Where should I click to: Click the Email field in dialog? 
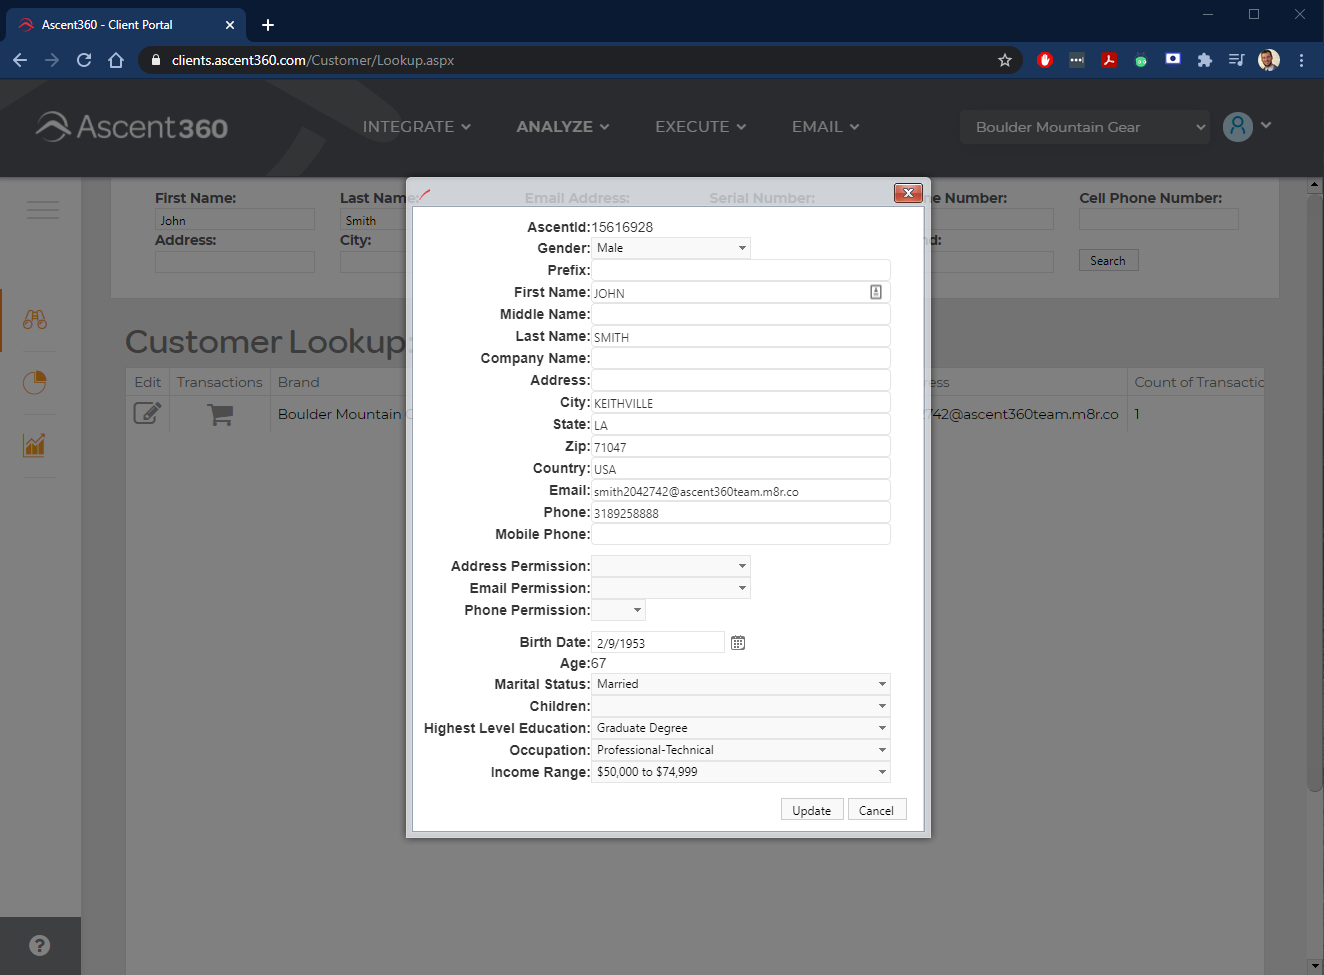[x=741, y=490]
